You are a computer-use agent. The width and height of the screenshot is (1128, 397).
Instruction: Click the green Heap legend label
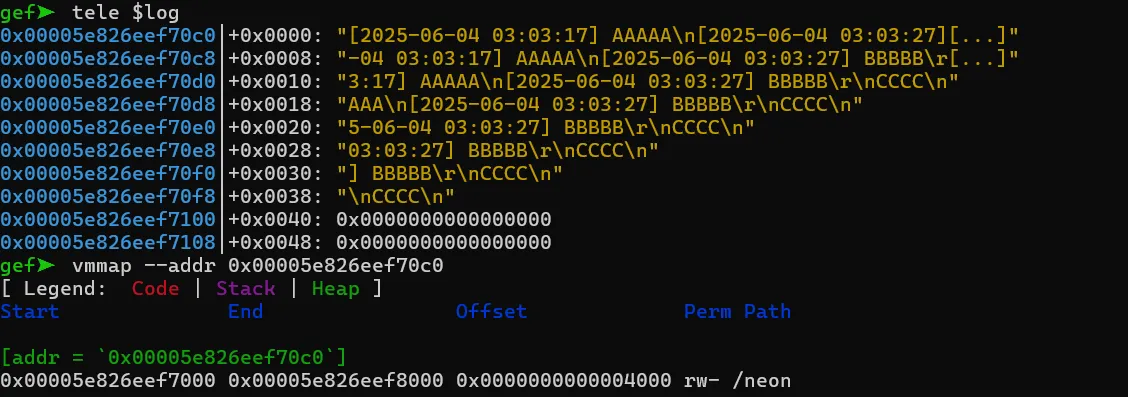coord(335,288)
